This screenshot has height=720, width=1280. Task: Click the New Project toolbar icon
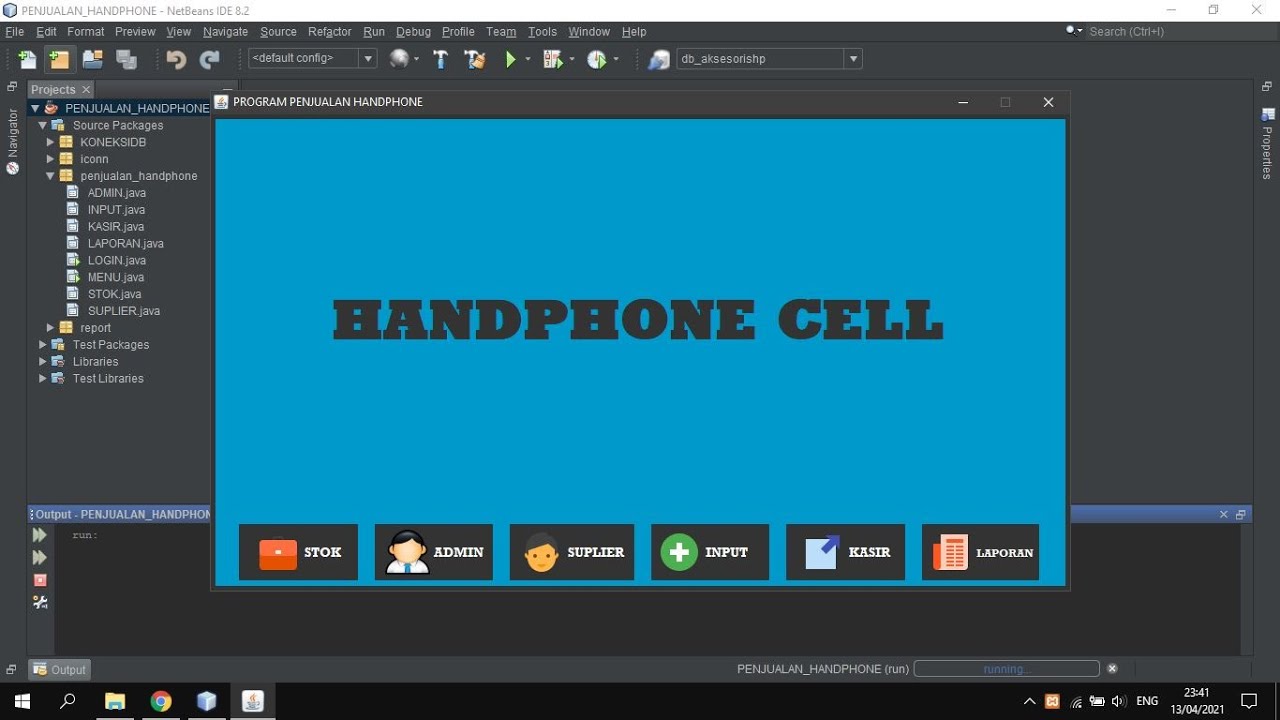pyautogui.click(x=59, y=59)
